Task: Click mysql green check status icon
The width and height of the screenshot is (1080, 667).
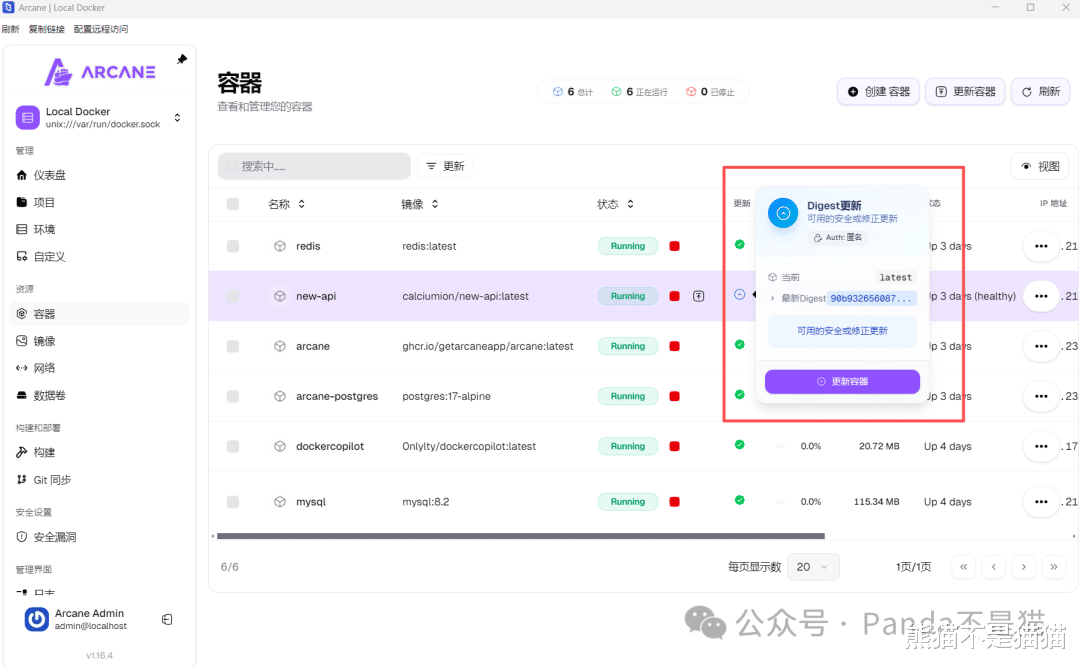Action: (739, 500)
